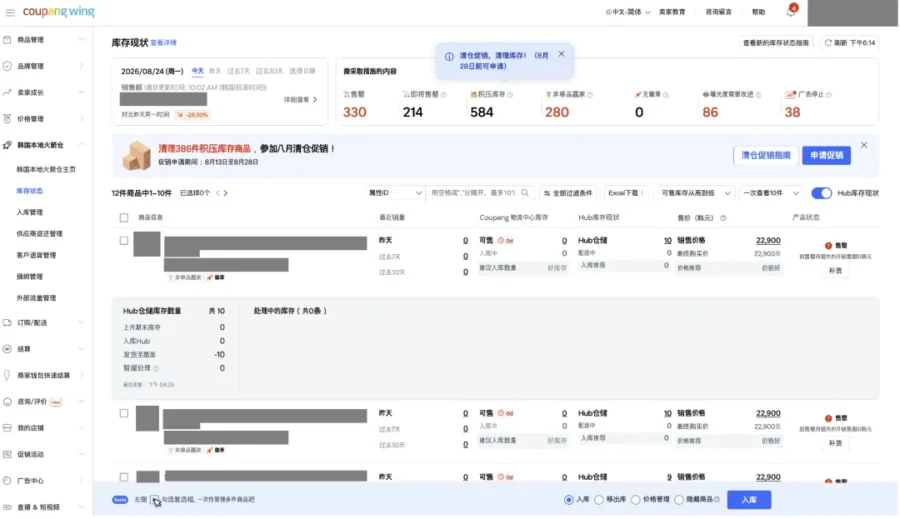
Task: Collapse the 韩国本地火箭仓 sidebar section
Action: pos(81,145)
